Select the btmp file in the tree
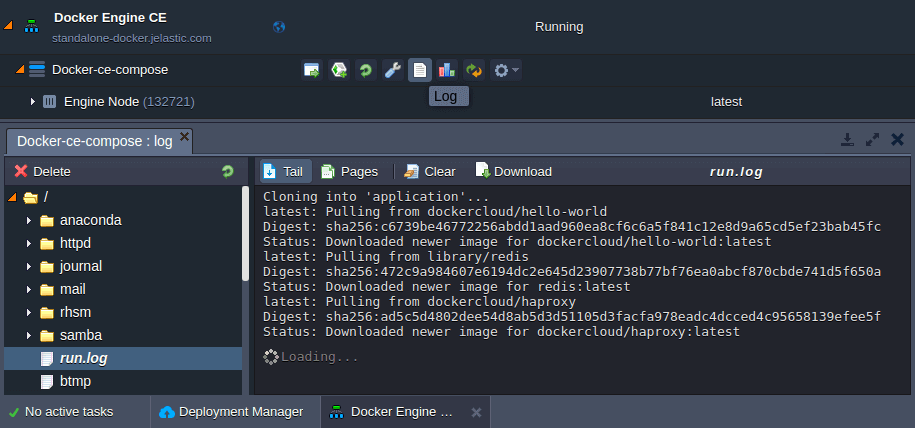The height and width of the screenshot is (428, 915). pos(75,381)
